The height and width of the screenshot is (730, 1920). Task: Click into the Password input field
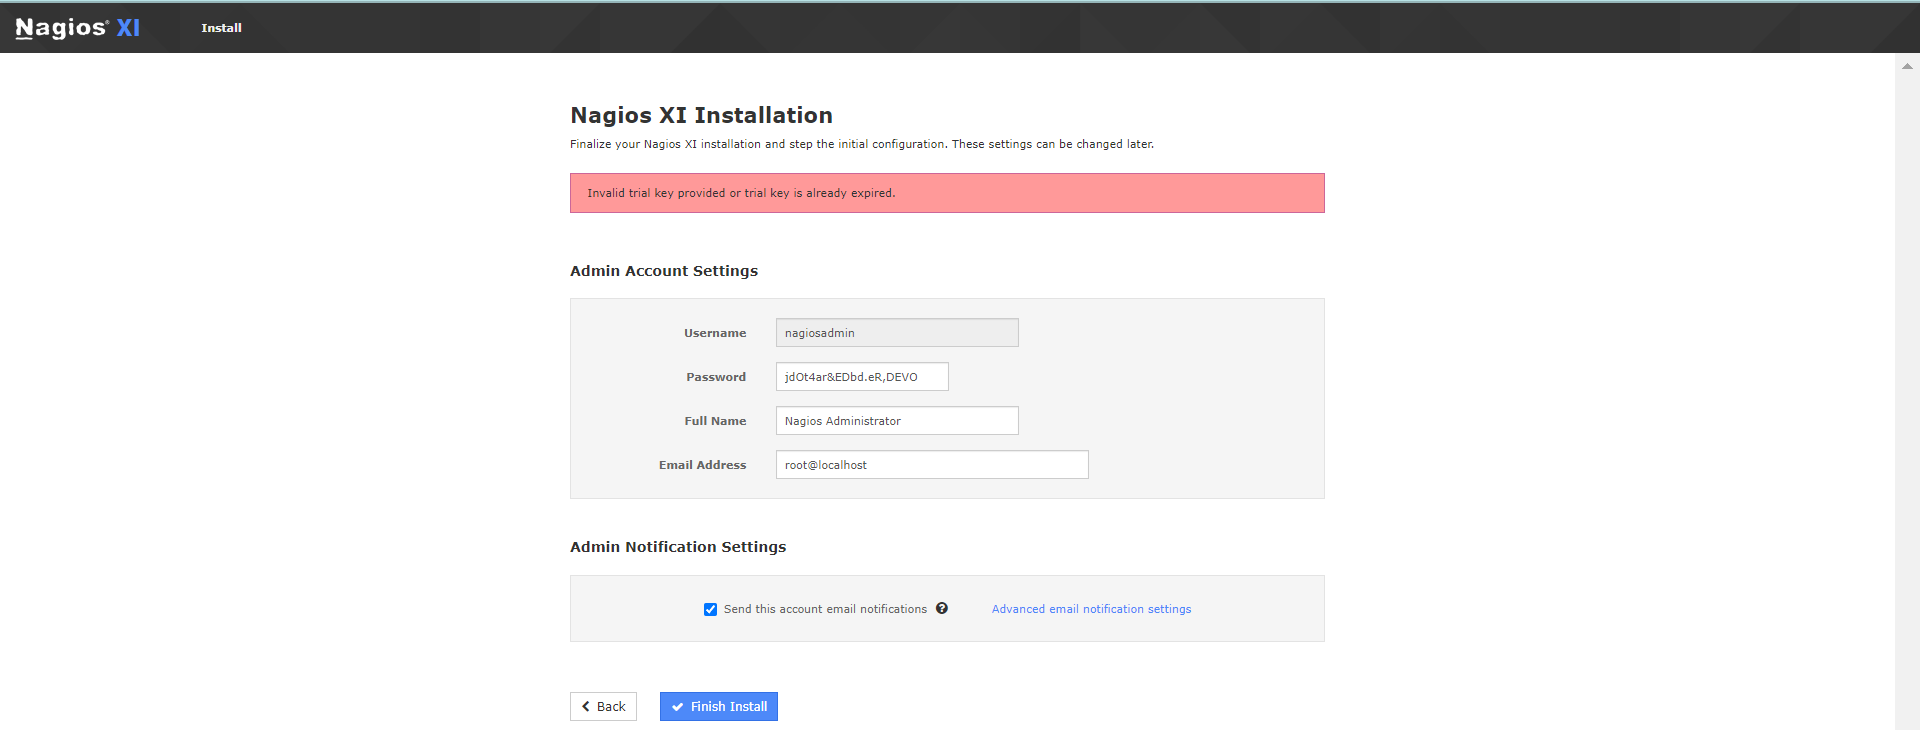pos(862,377)
